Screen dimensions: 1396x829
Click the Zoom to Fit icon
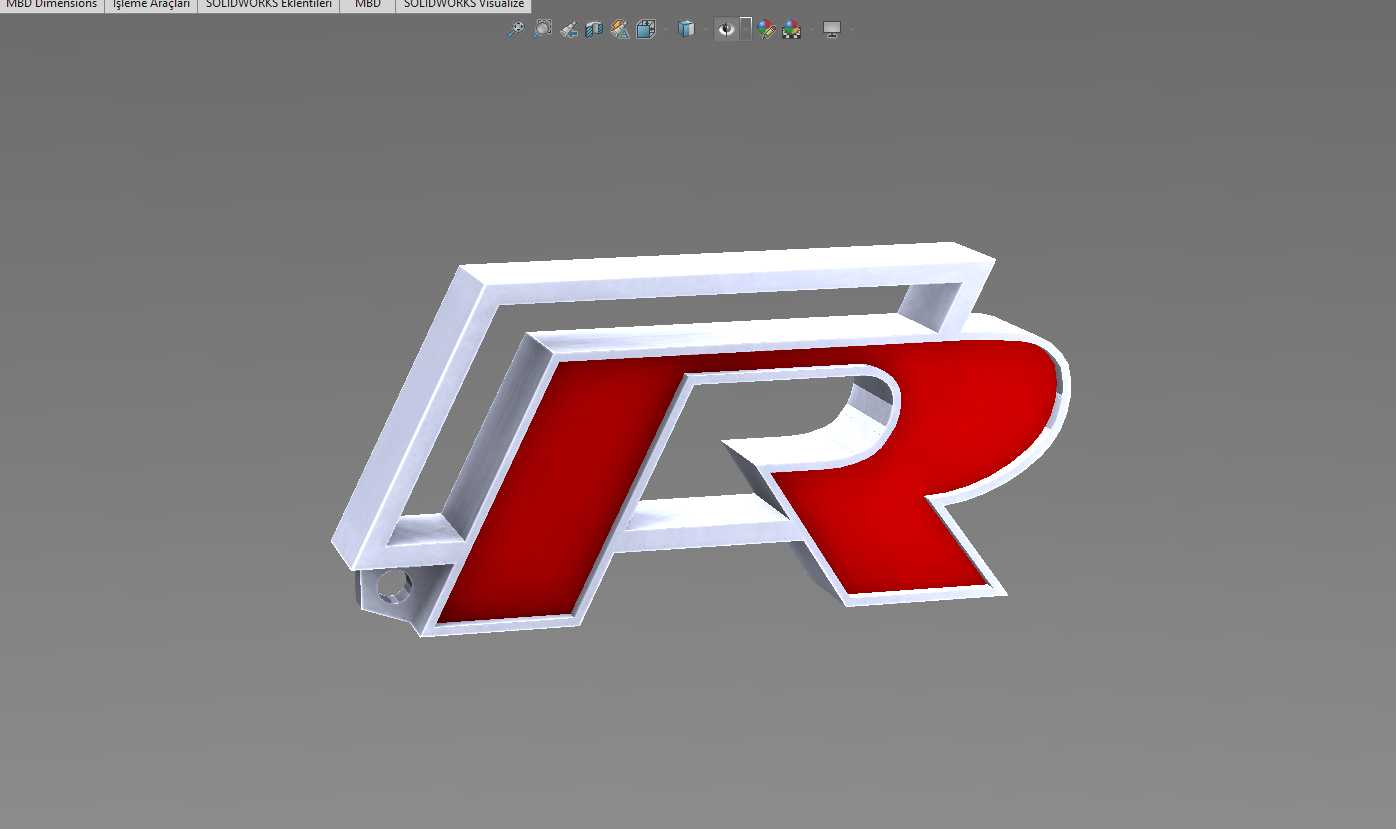coord(516,29)
